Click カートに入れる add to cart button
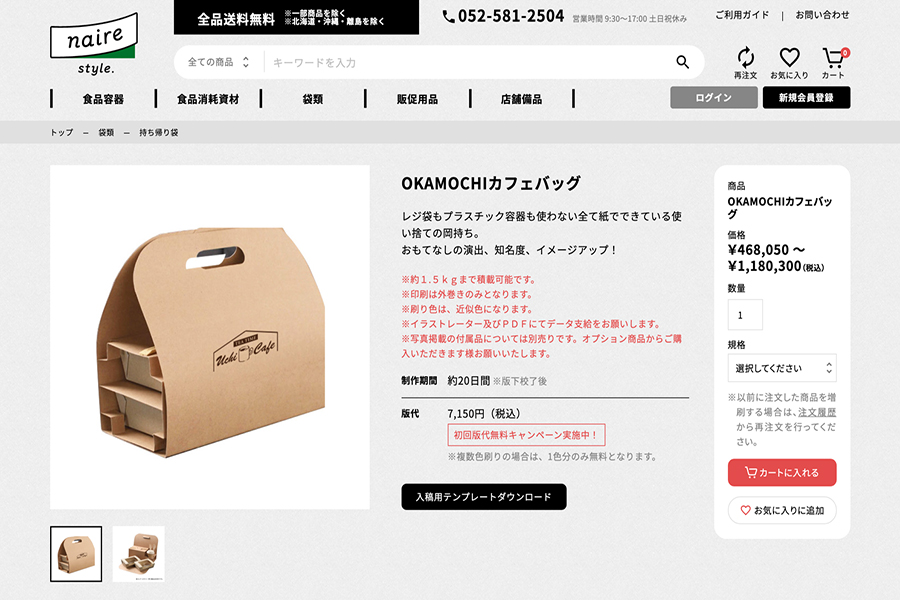 click(782, 473)
